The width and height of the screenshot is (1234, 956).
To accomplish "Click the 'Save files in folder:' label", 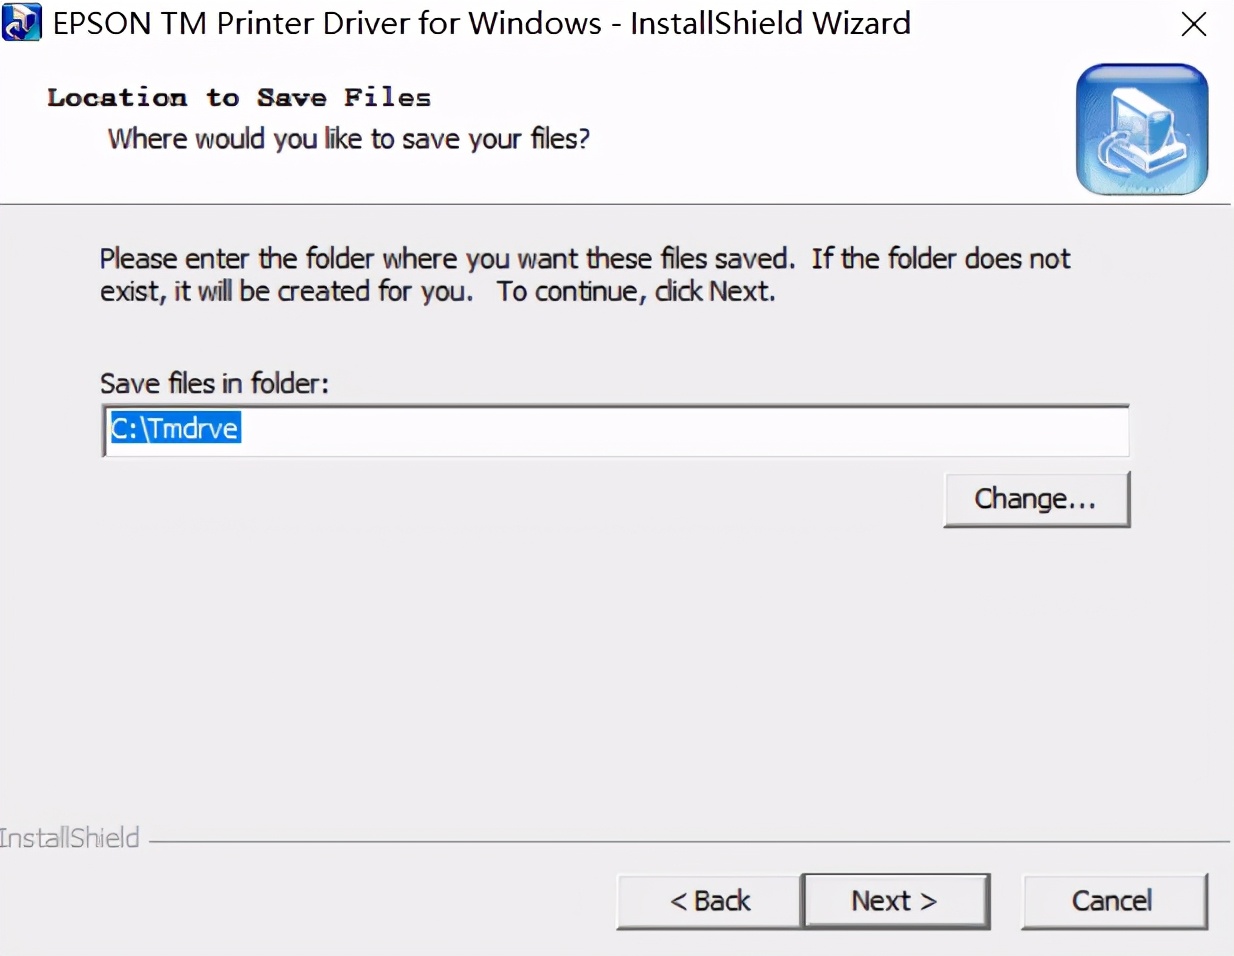I will (x=214, y=383).
